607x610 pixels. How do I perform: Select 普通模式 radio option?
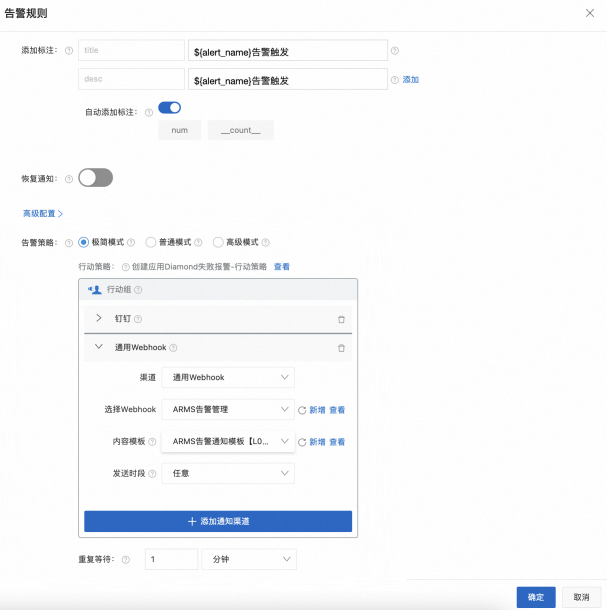pos(151,242)
